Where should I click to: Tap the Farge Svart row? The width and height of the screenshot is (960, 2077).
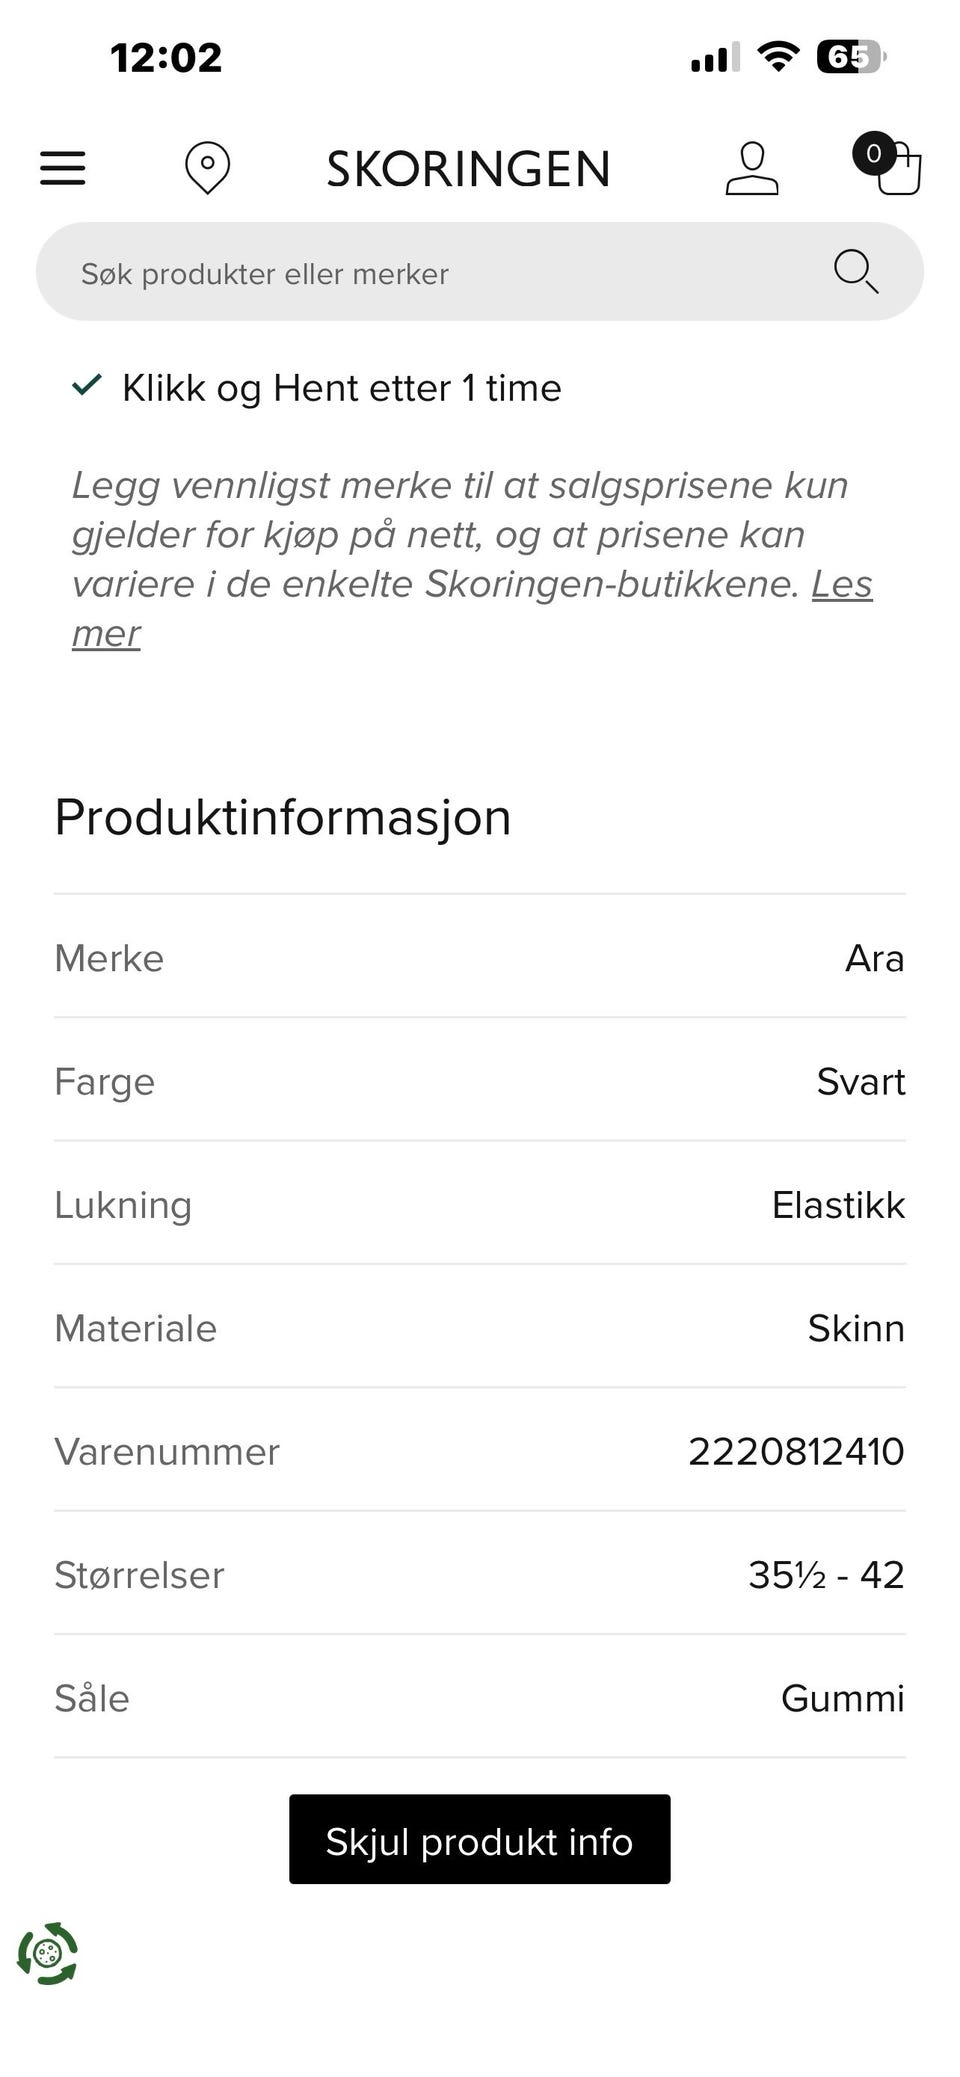480,1081
